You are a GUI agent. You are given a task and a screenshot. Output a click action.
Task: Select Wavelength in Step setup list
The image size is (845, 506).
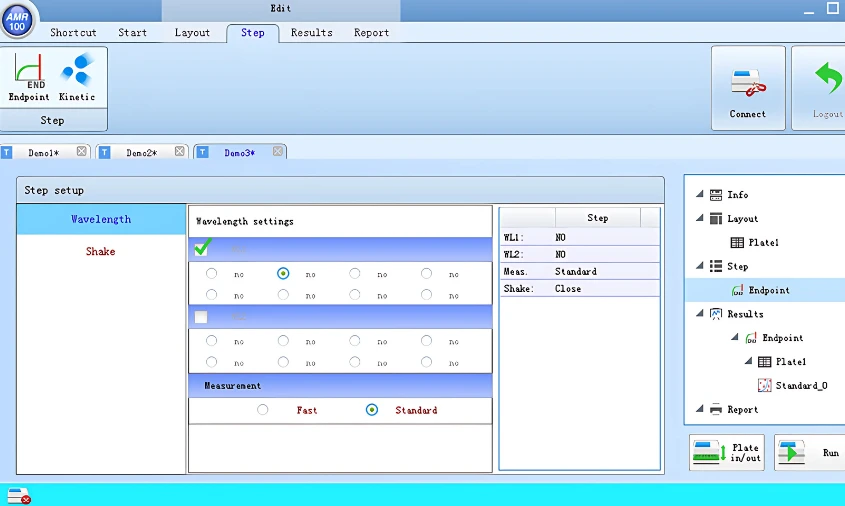(101, 219)
